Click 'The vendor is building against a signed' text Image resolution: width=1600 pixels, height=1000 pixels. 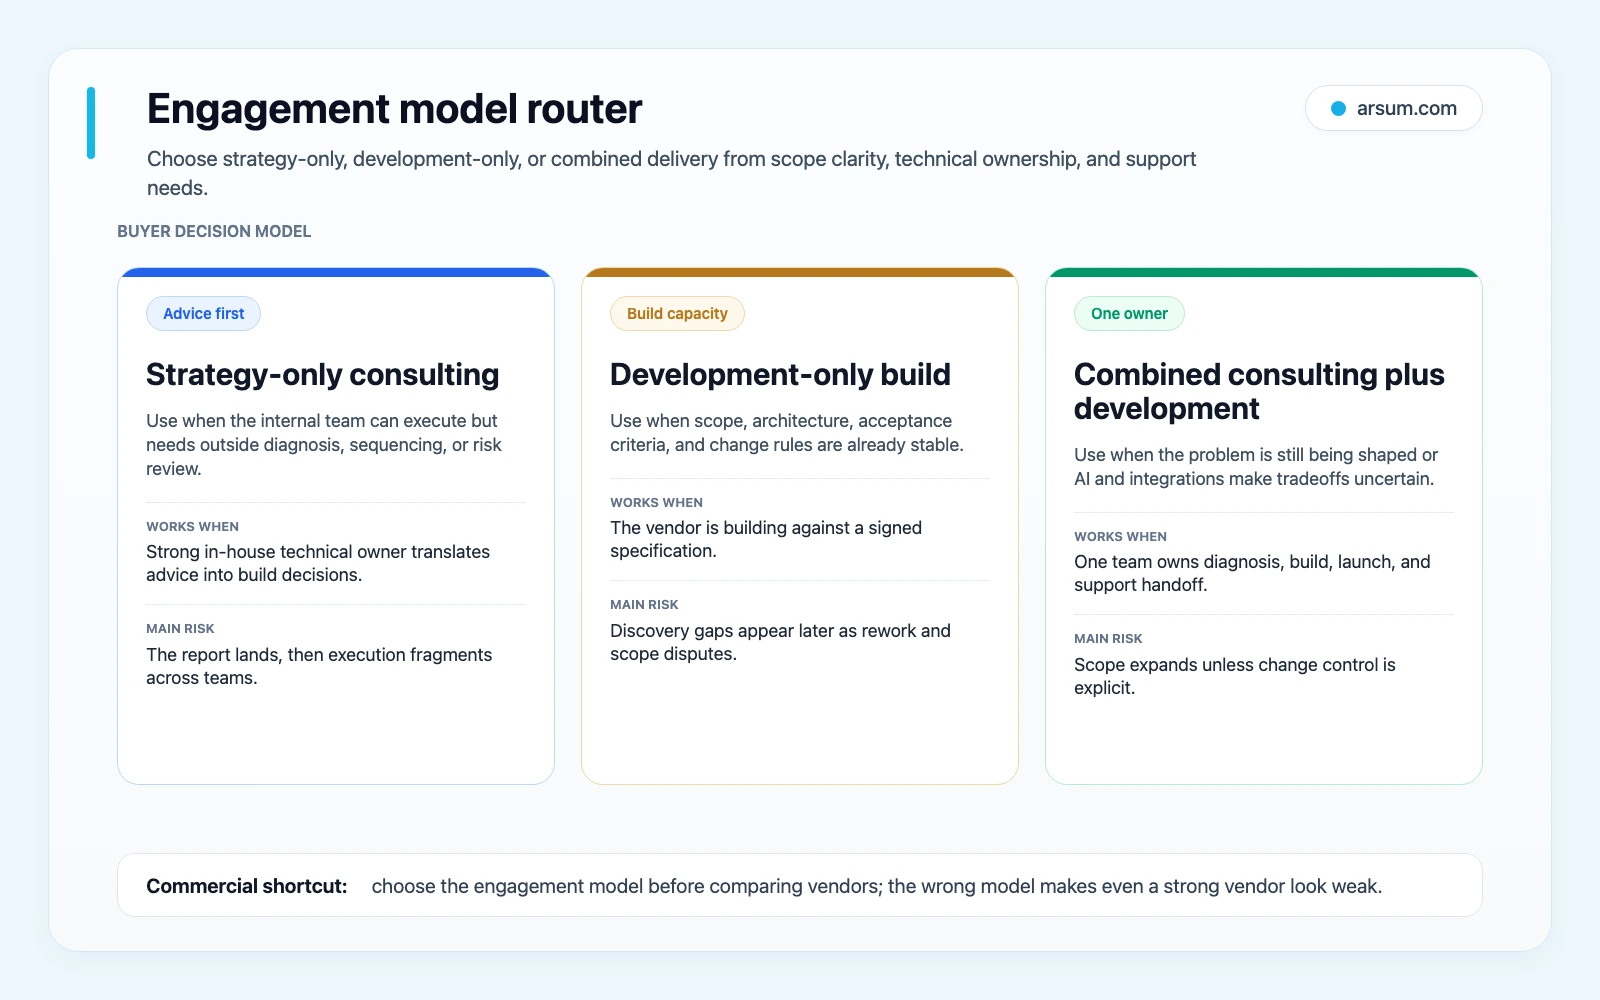point(766,539)
